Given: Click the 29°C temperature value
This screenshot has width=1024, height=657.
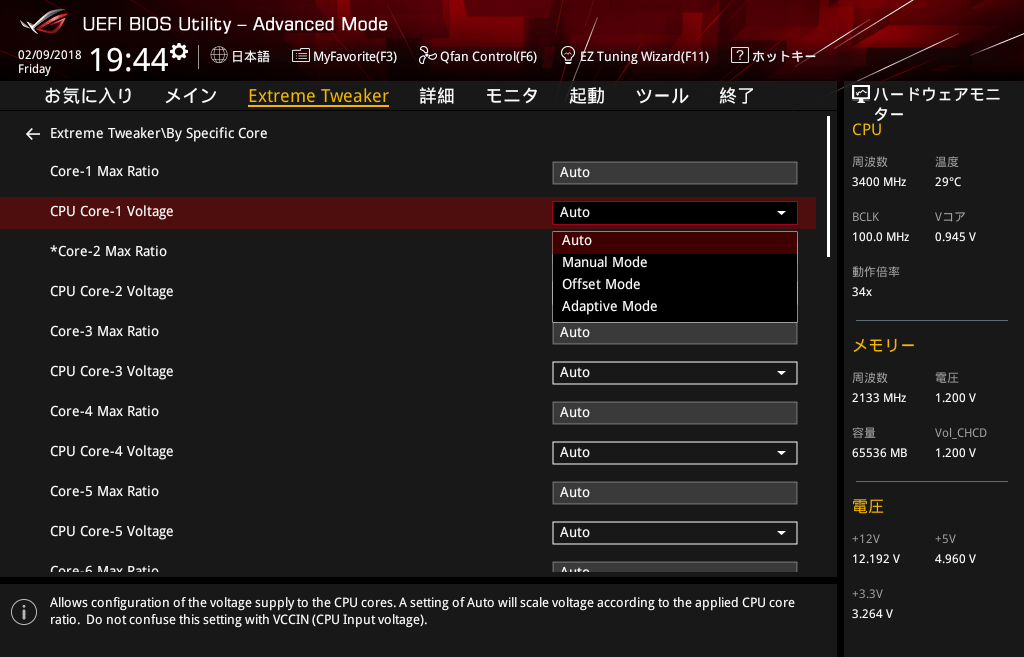Looking at the screenshot, I should click(948, 182).
